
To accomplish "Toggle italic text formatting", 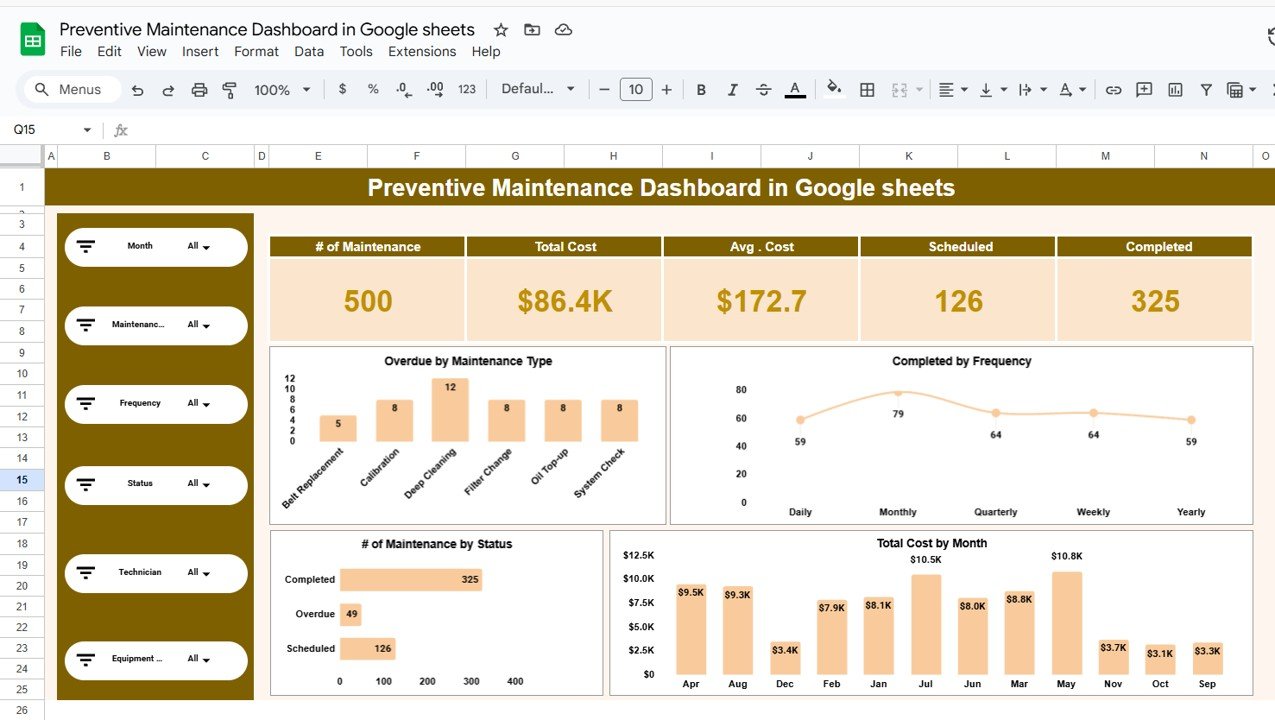I will tap(732, 90).
